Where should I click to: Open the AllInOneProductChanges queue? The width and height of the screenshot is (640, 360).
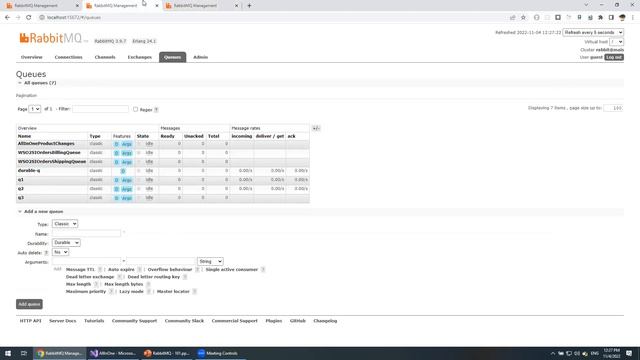tap(46, 144)
